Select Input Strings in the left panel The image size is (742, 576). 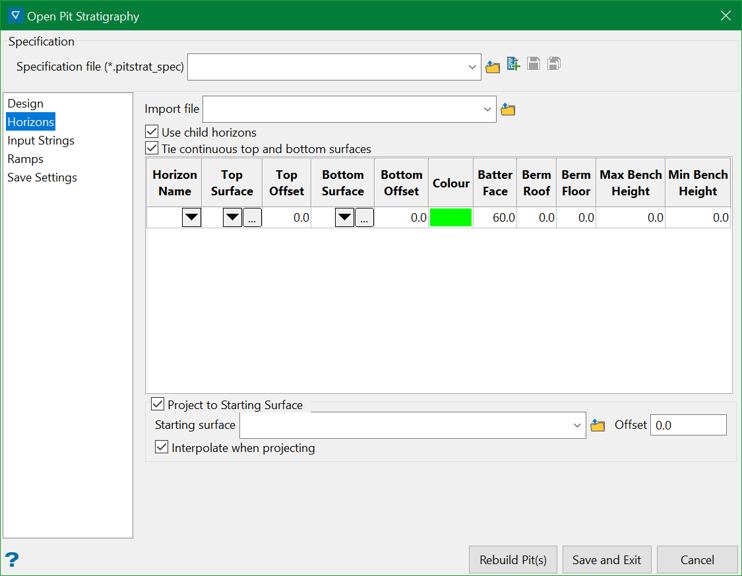pos(41,141)
